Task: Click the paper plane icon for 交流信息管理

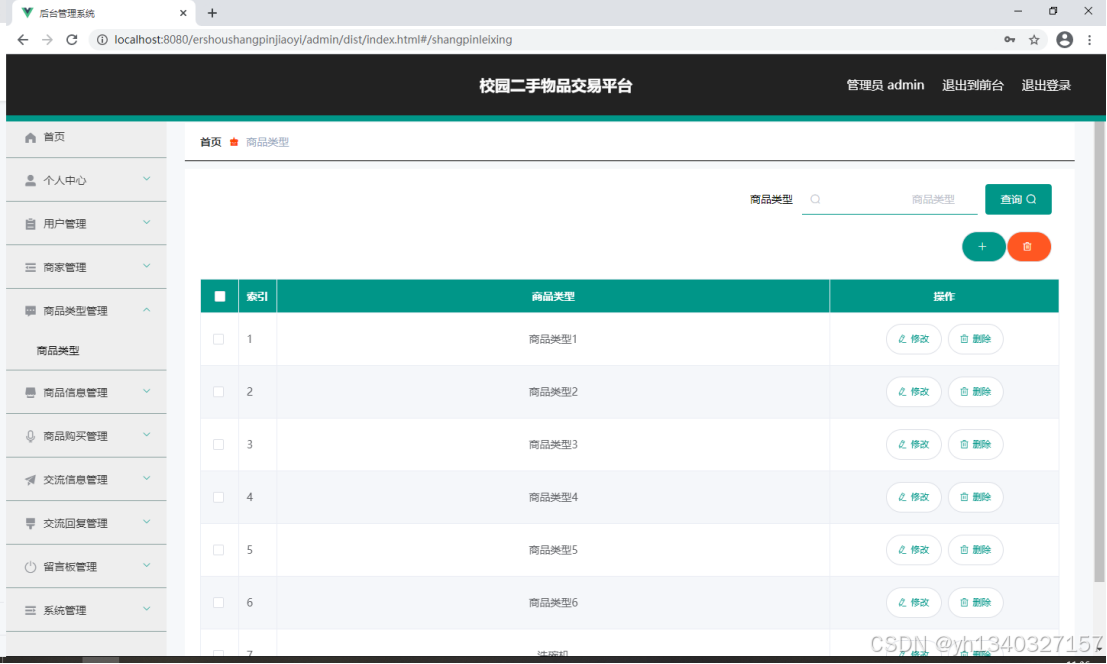Action: coord(30,480)
